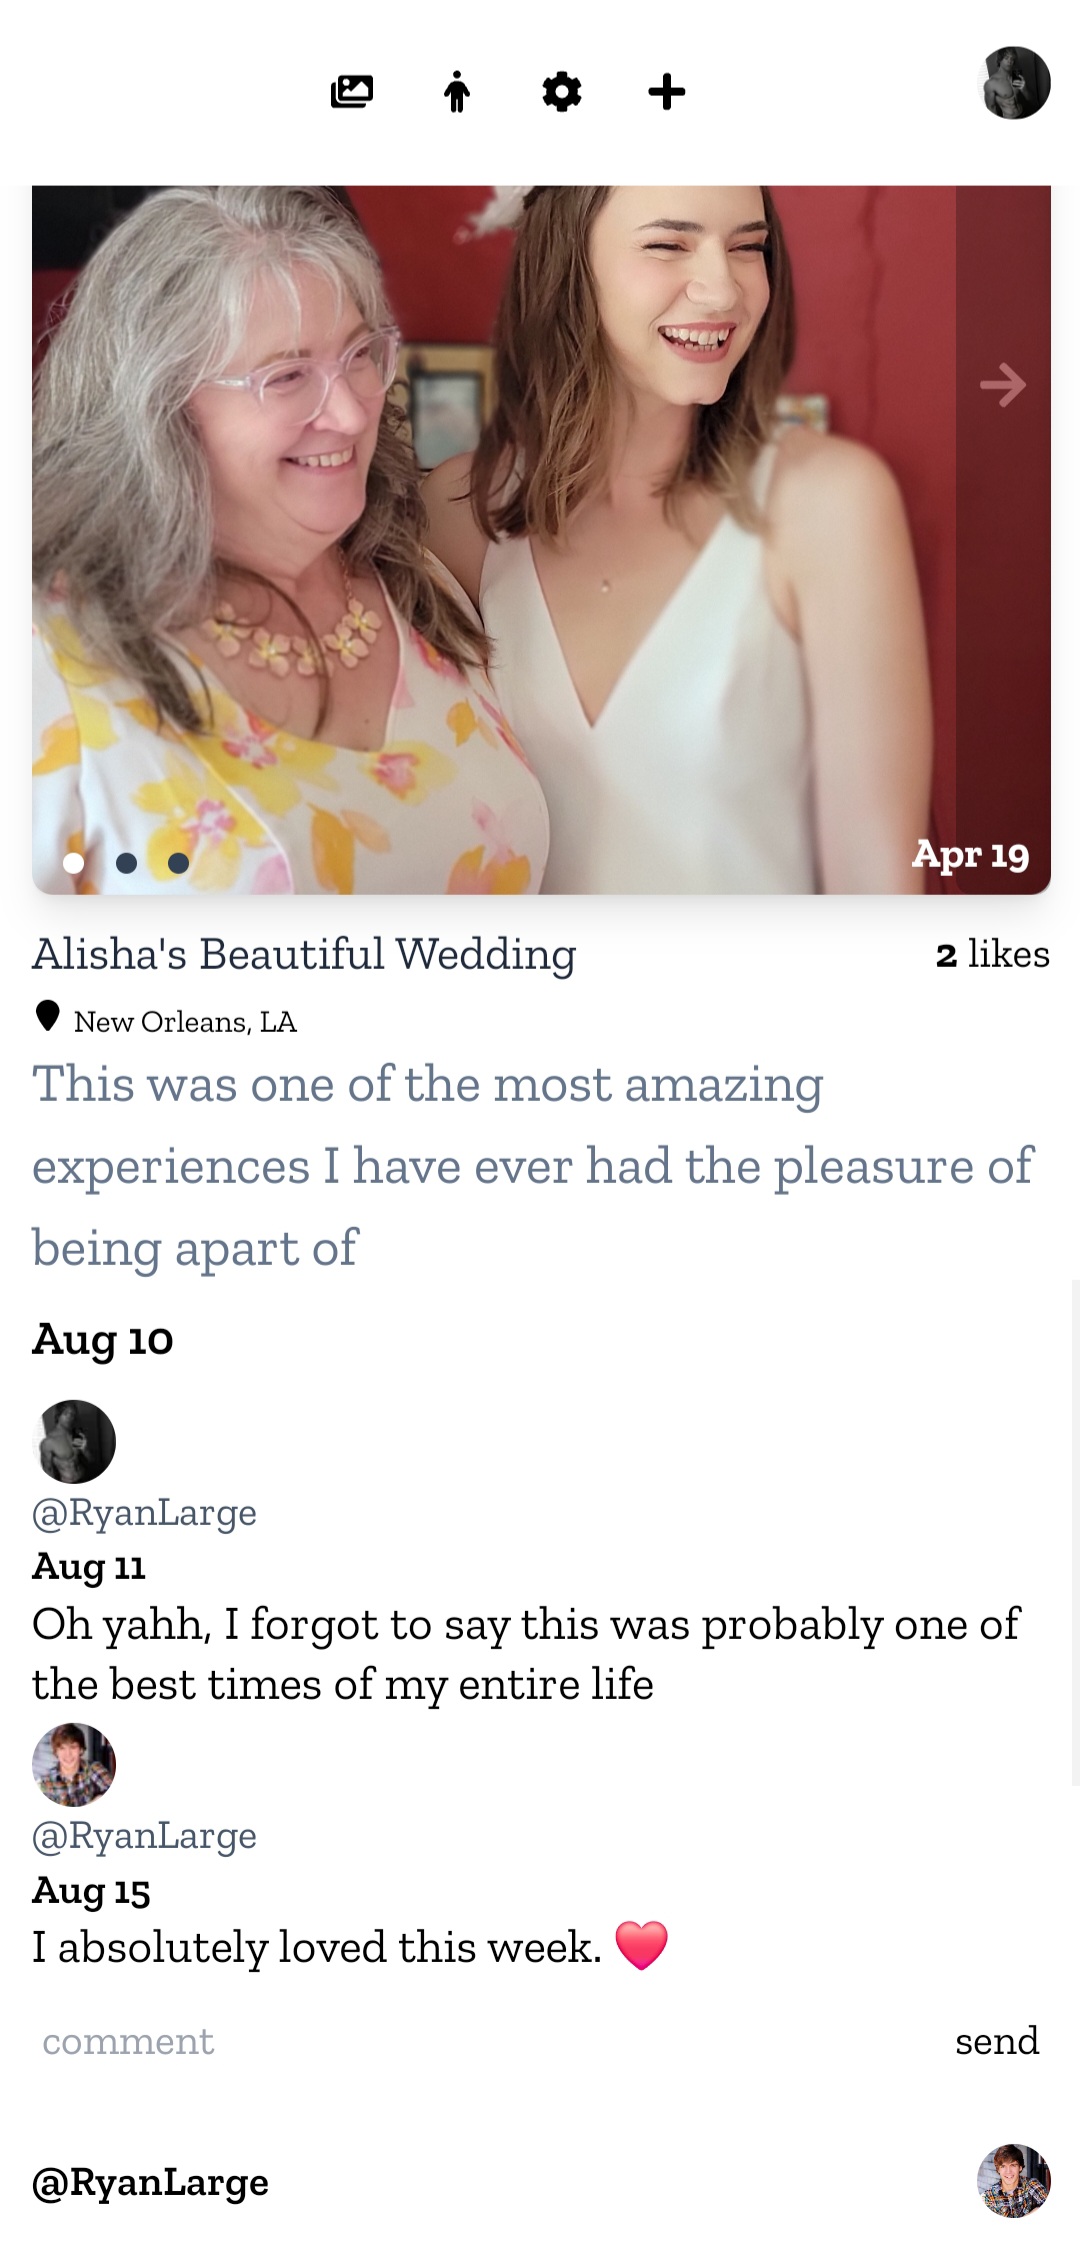Focus the comment input field
Viewport: 1080px width, 2262px height.
click(480, 2041)
